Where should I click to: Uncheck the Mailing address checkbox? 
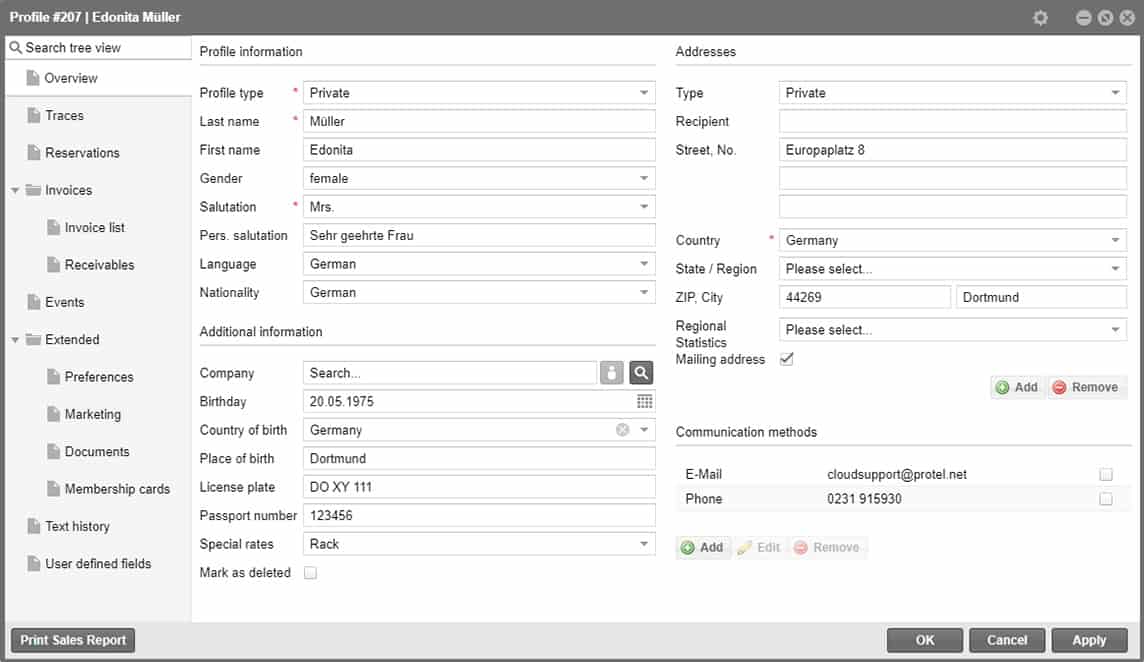coord(786,359)
